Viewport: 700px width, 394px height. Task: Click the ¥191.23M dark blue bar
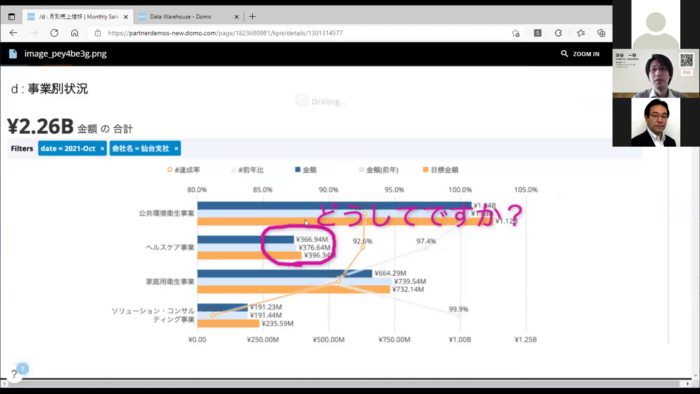coord(223,307)
